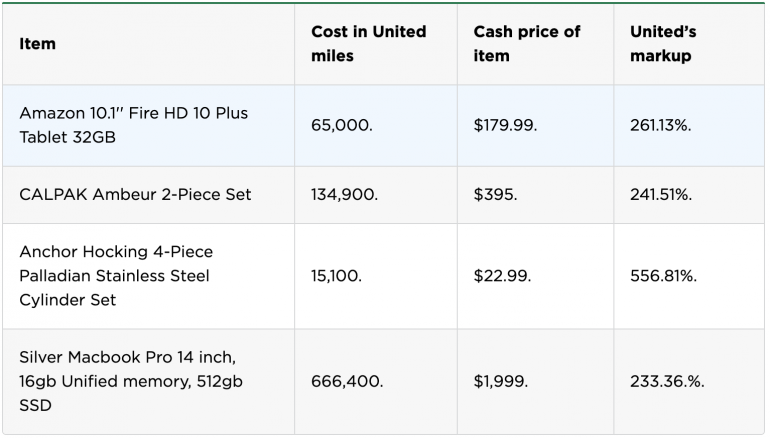
Task: Click the 556.81% markup cell
Action: (663, 276)
